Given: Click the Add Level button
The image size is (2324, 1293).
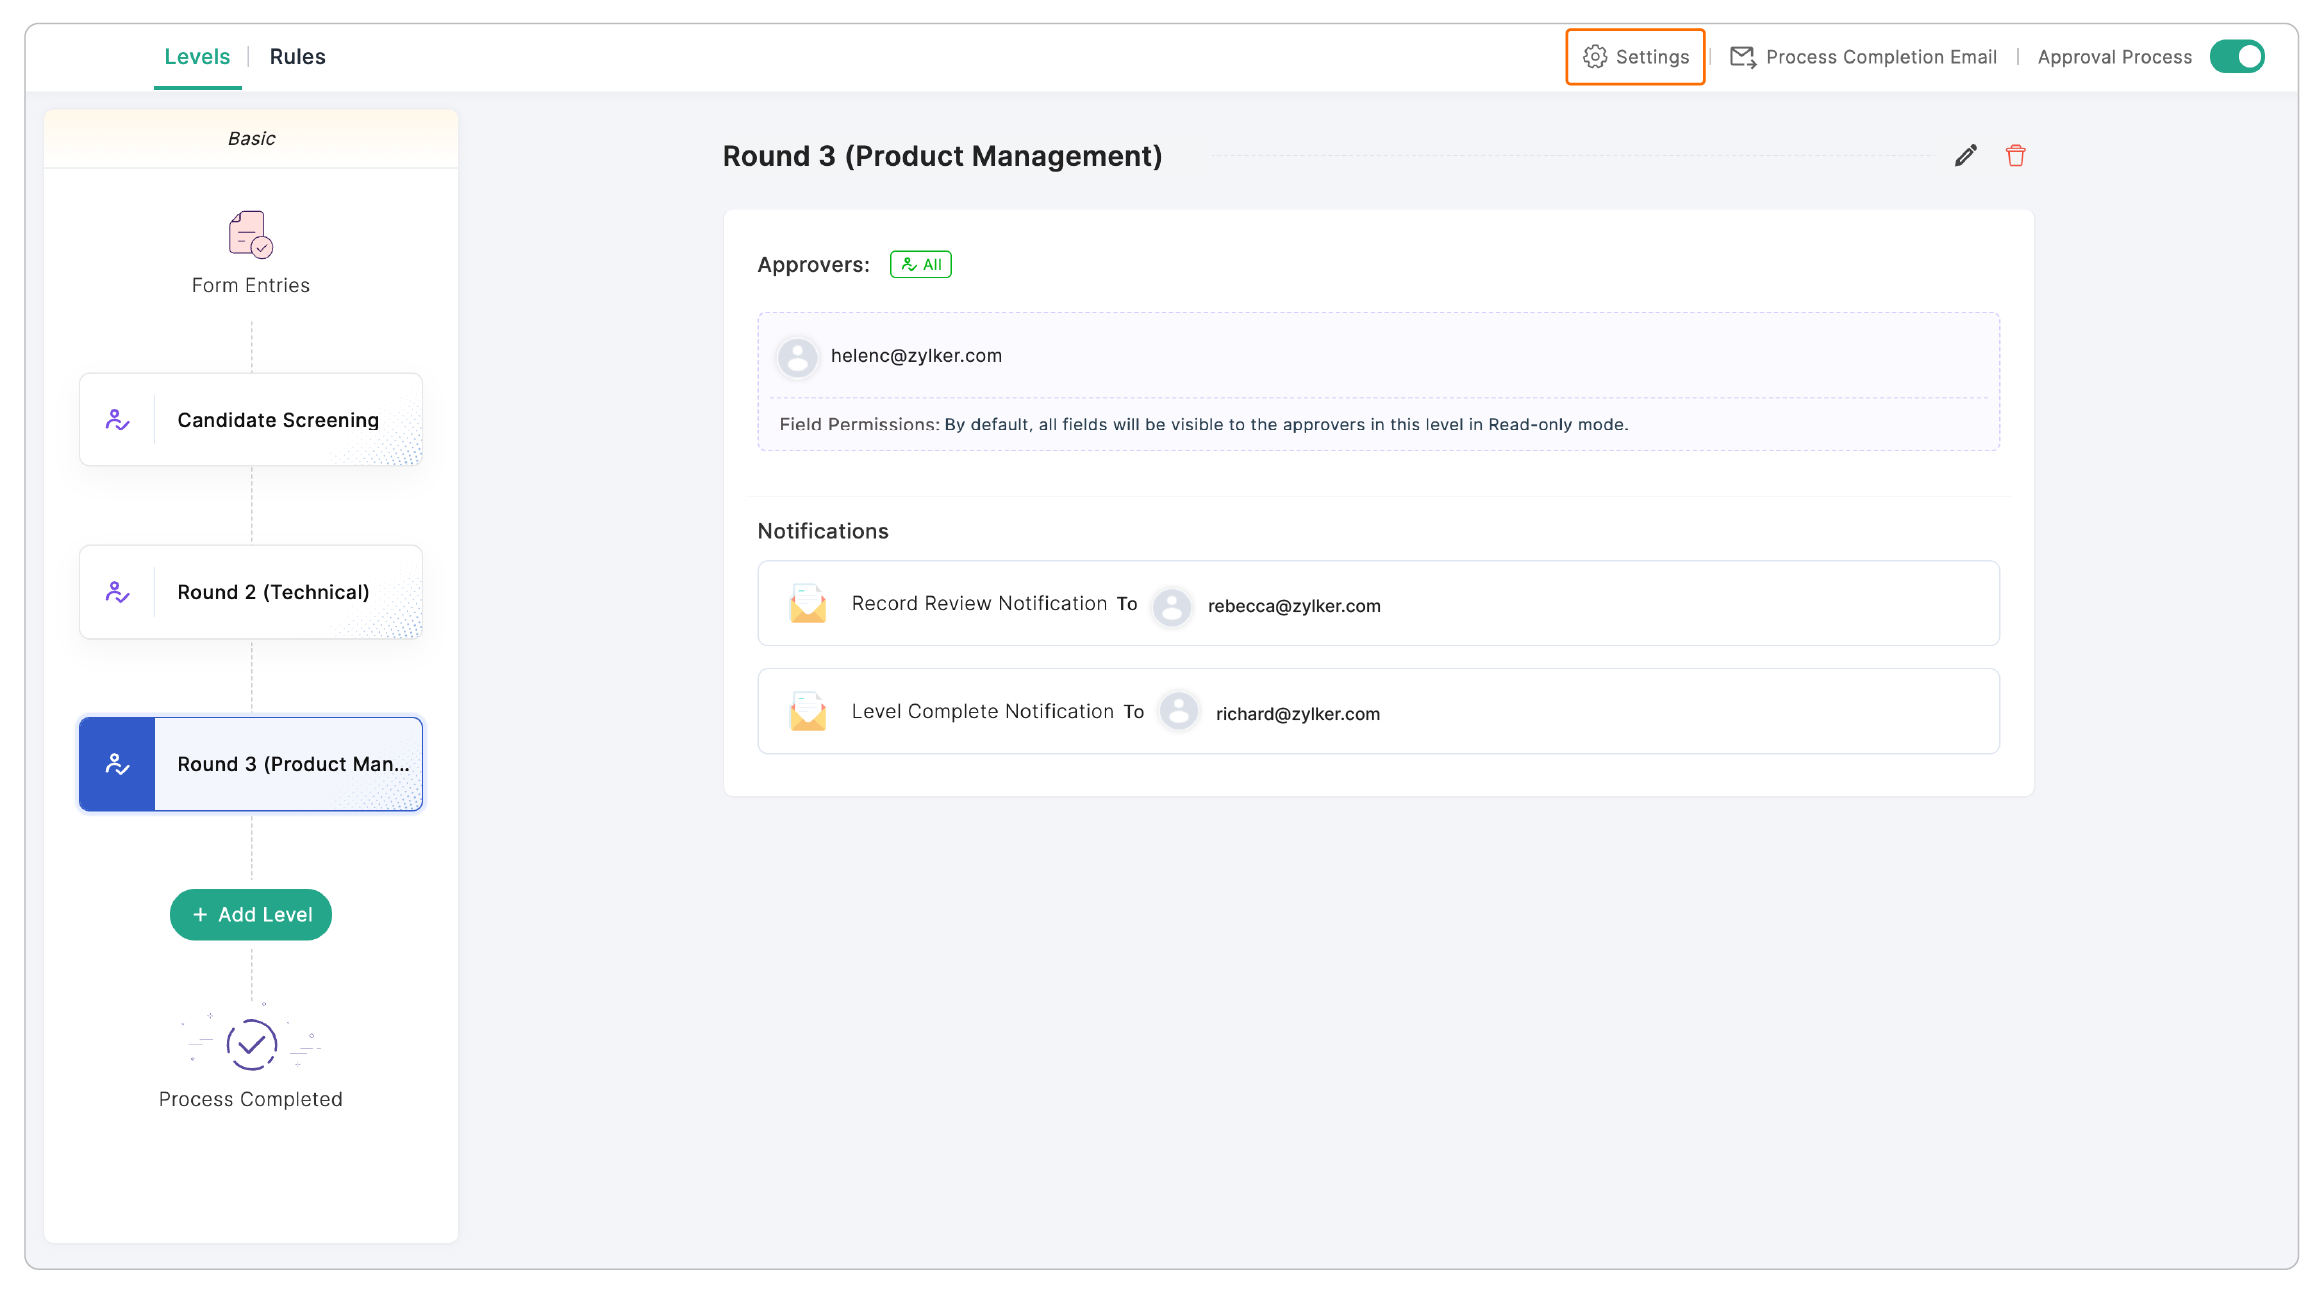Looking at the screenshot, I should click(x=251, y=914).
